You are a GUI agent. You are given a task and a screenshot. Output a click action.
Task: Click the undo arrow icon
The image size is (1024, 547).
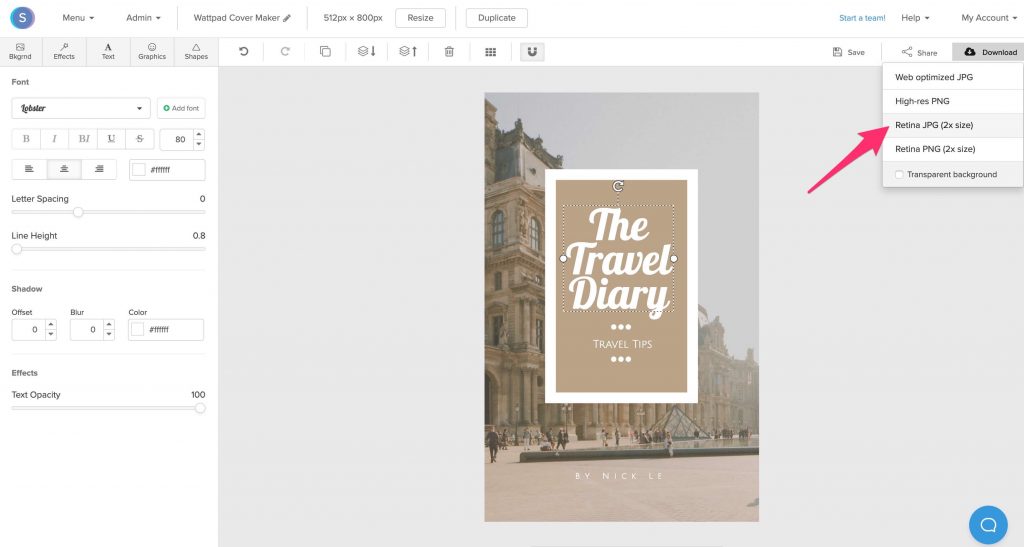(x=244, y=52)
